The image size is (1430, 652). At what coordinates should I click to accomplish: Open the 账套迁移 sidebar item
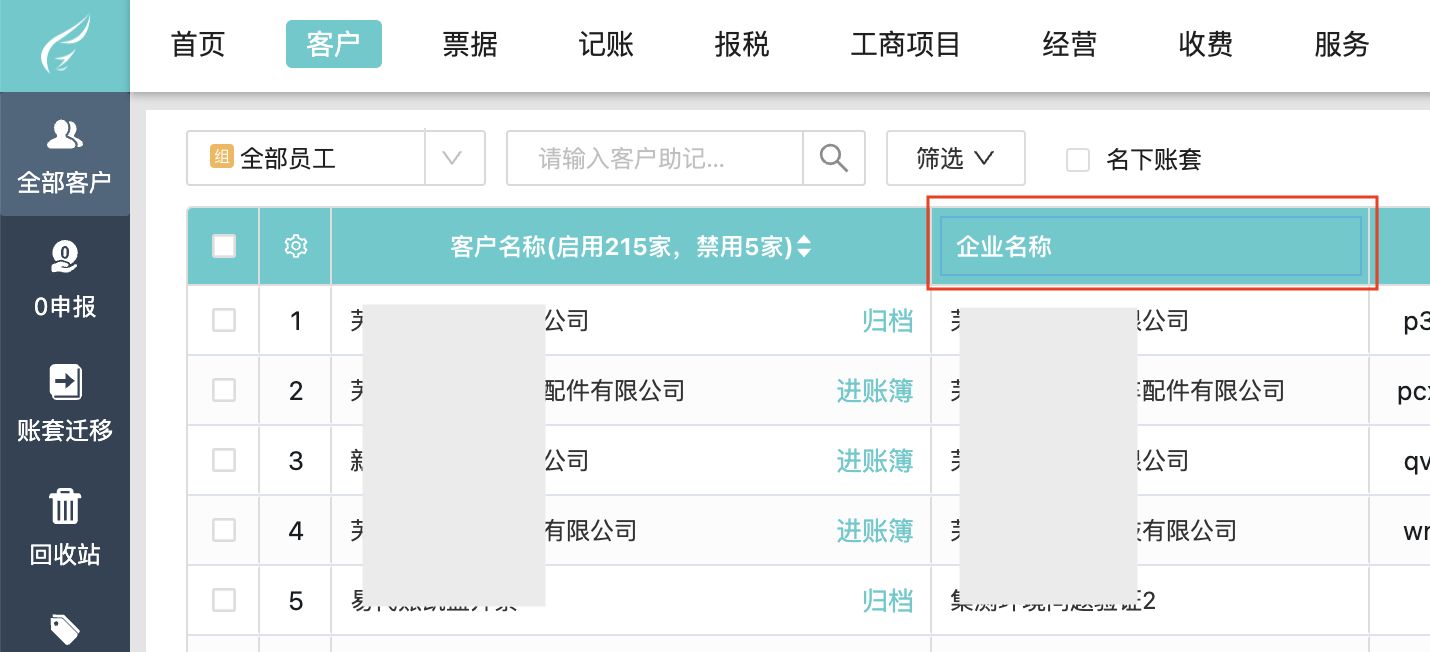pyautogui.click(x=65, y=403)
